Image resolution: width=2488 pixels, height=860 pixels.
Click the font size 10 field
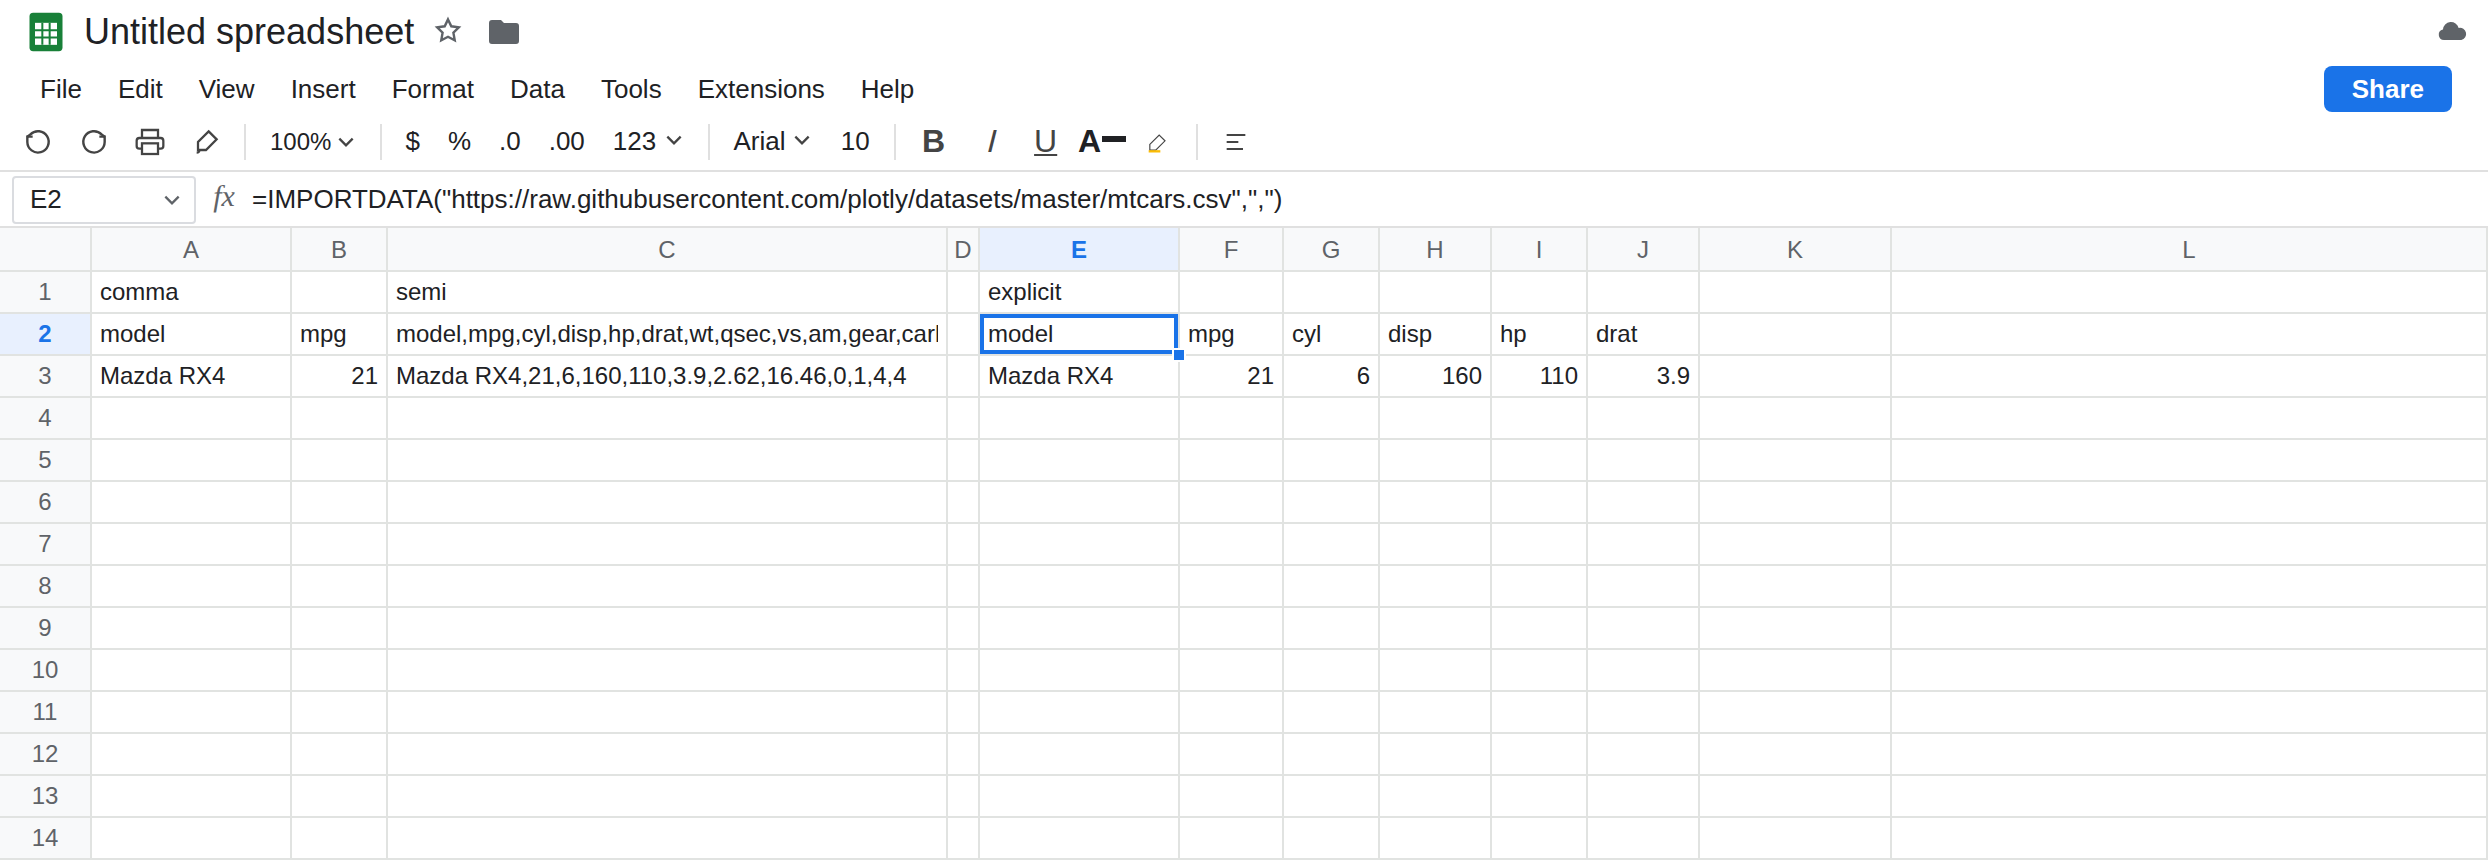pyautogui.click(x=855, y=142)
